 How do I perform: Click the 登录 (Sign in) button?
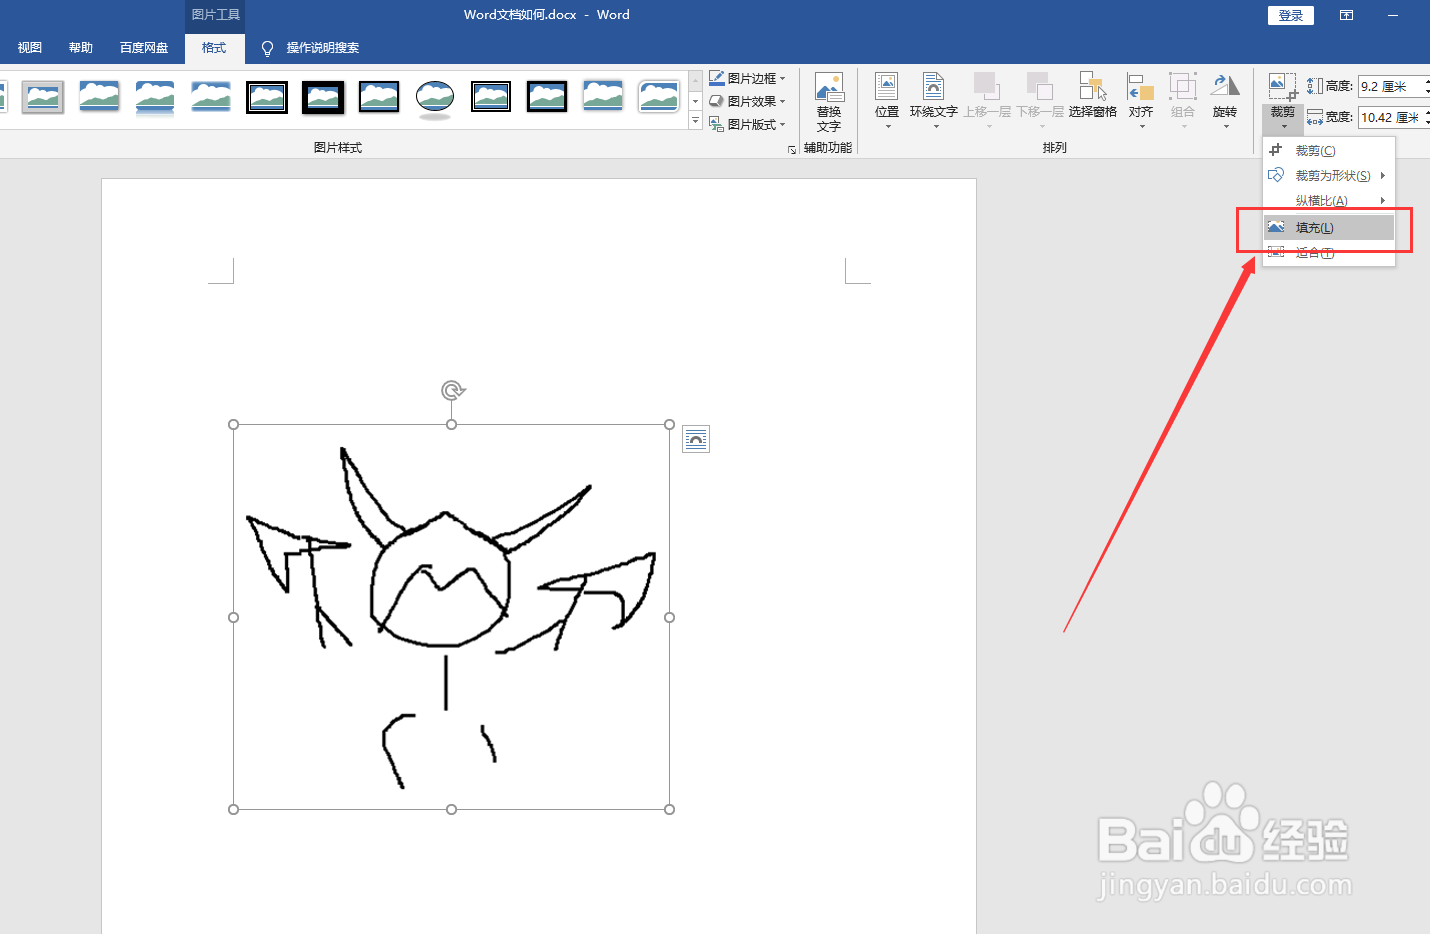click(1291, 15)
